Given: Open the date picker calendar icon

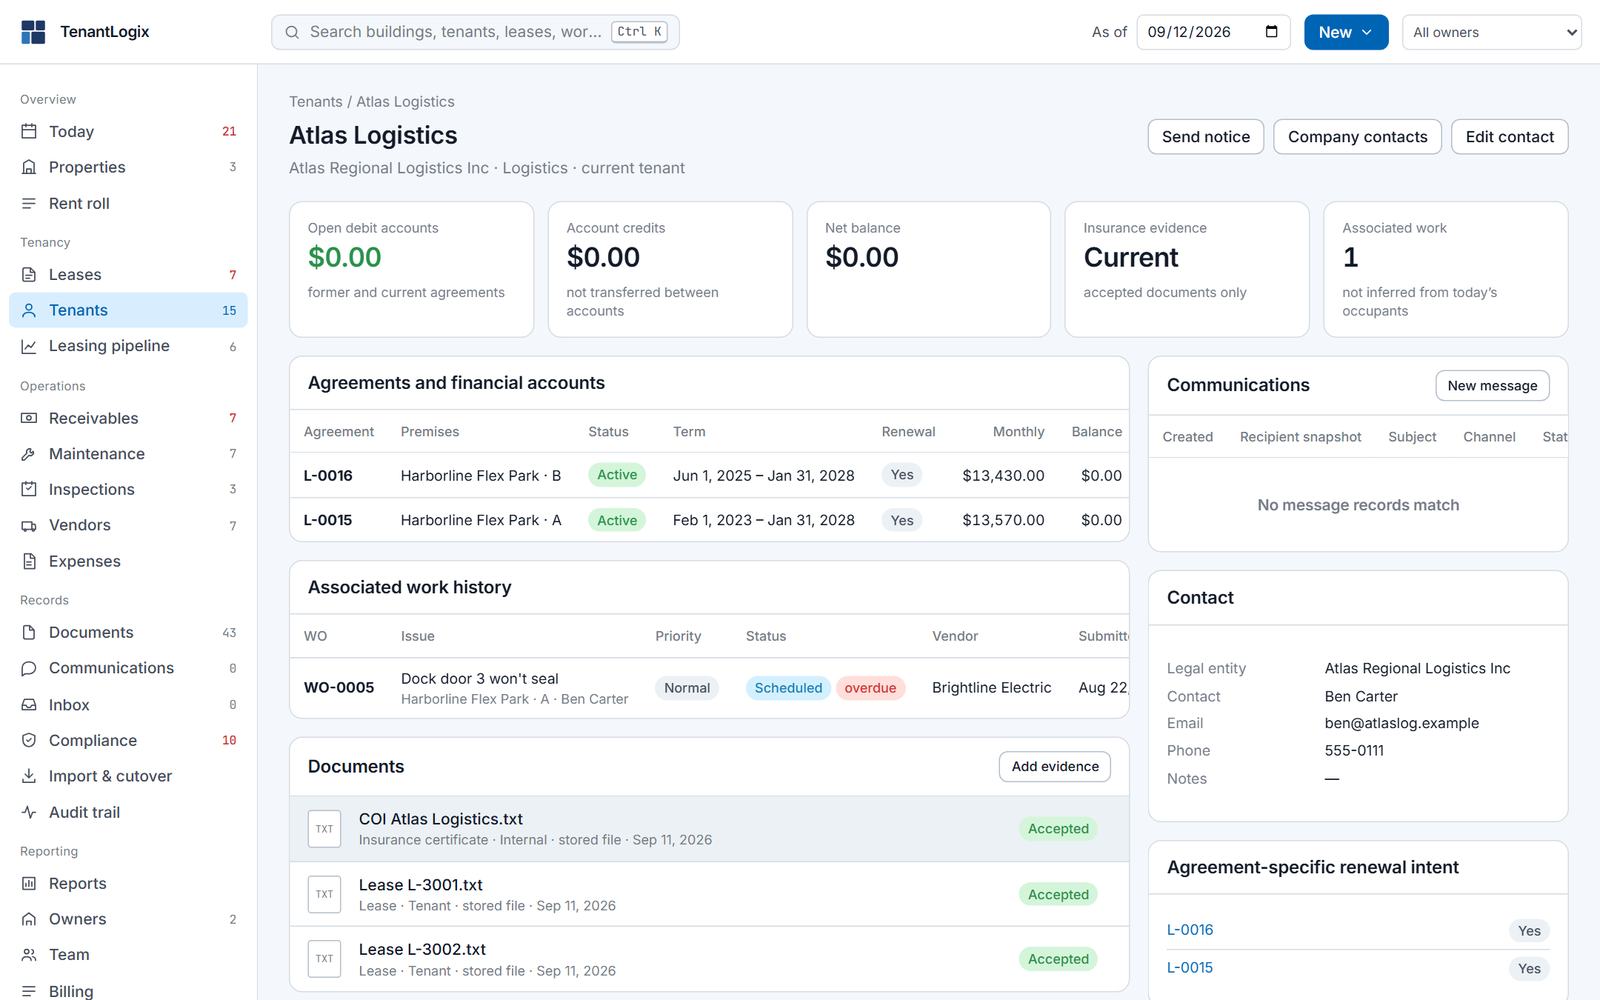Looking at the screenshot, I should pos(1271,32).
